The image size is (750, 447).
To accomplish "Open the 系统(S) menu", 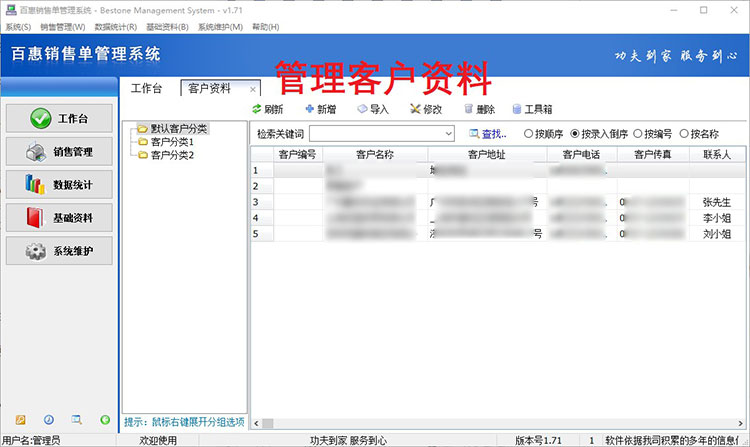I will tap(18, 27).
